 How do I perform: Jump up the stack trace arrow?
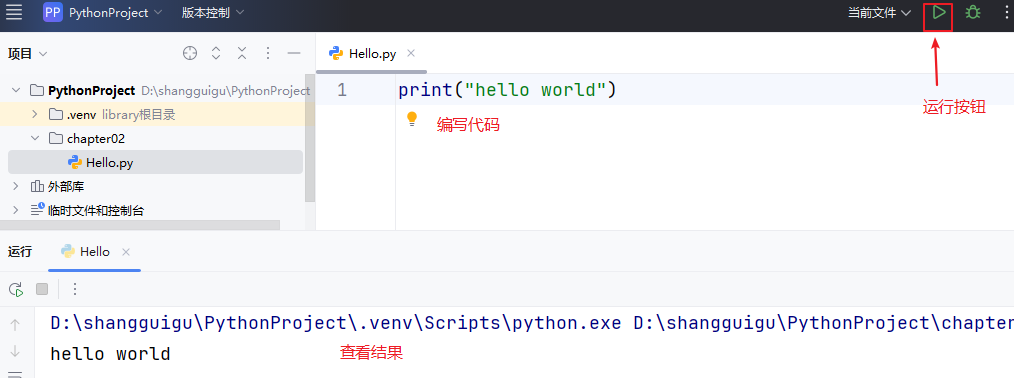click(x=16, y=324)
